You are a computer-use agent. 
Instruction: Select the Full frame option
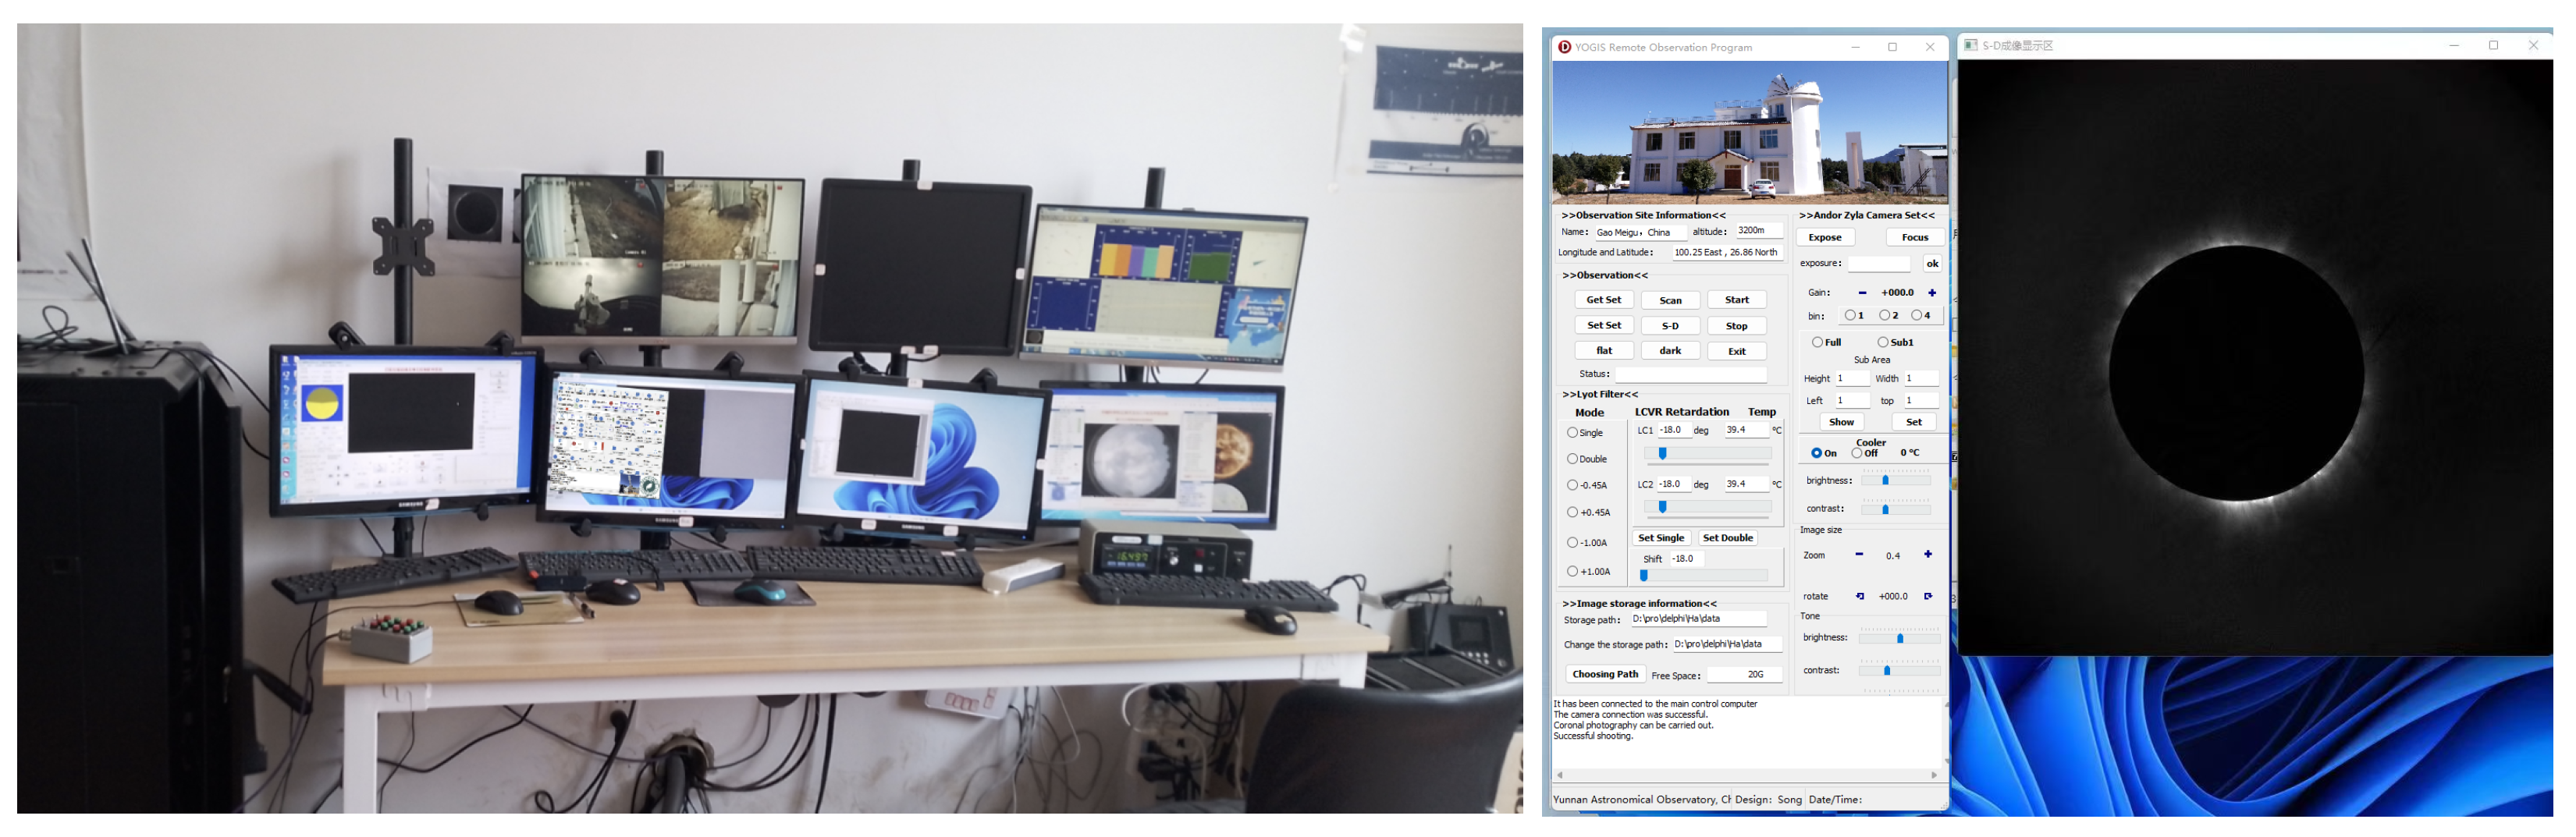coord(1817,343)
